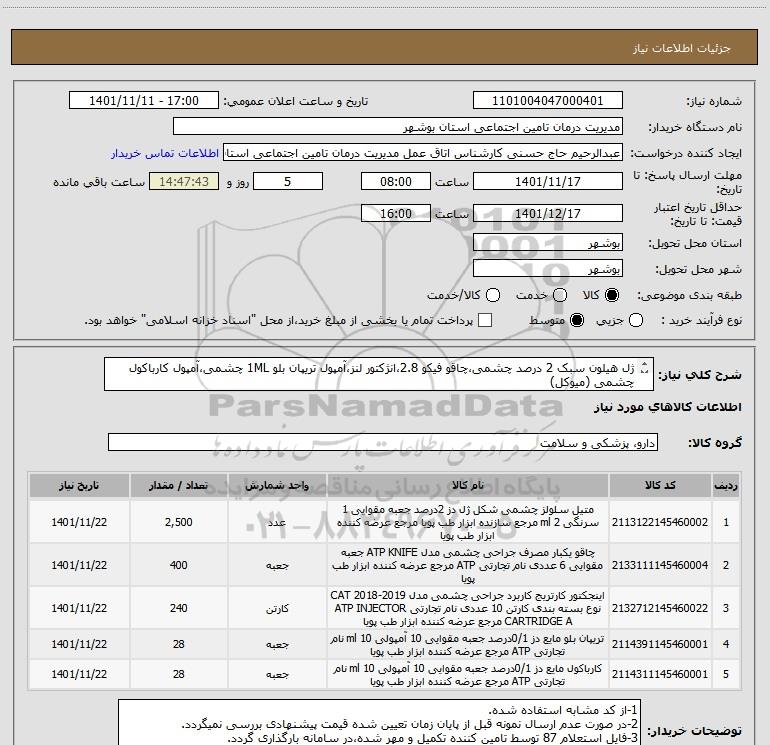Click response deadline date 1401/11/17 field
Screen dimensions: 770x745
548,181
